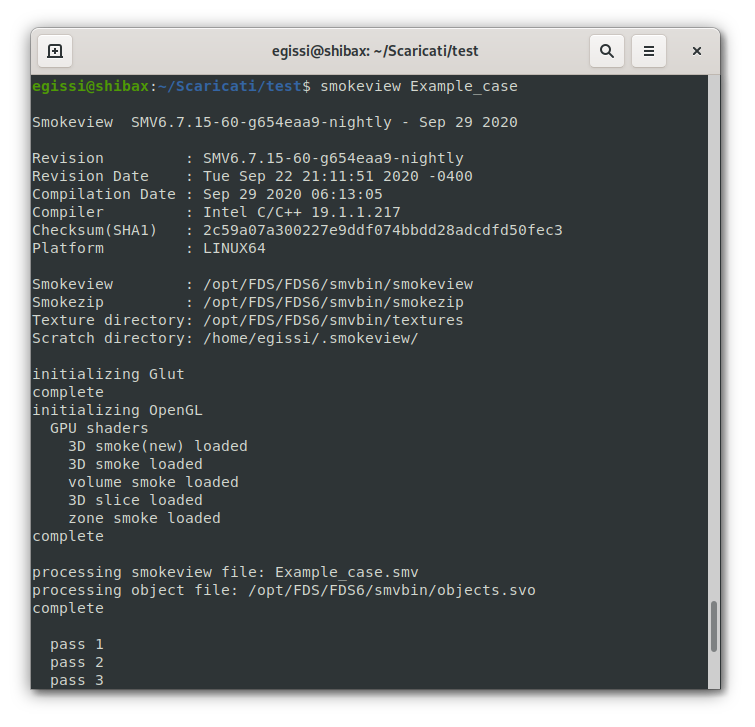Screen dimensions: 755x727
Task: Open the hamburger menu
Action: click(649, 51)
